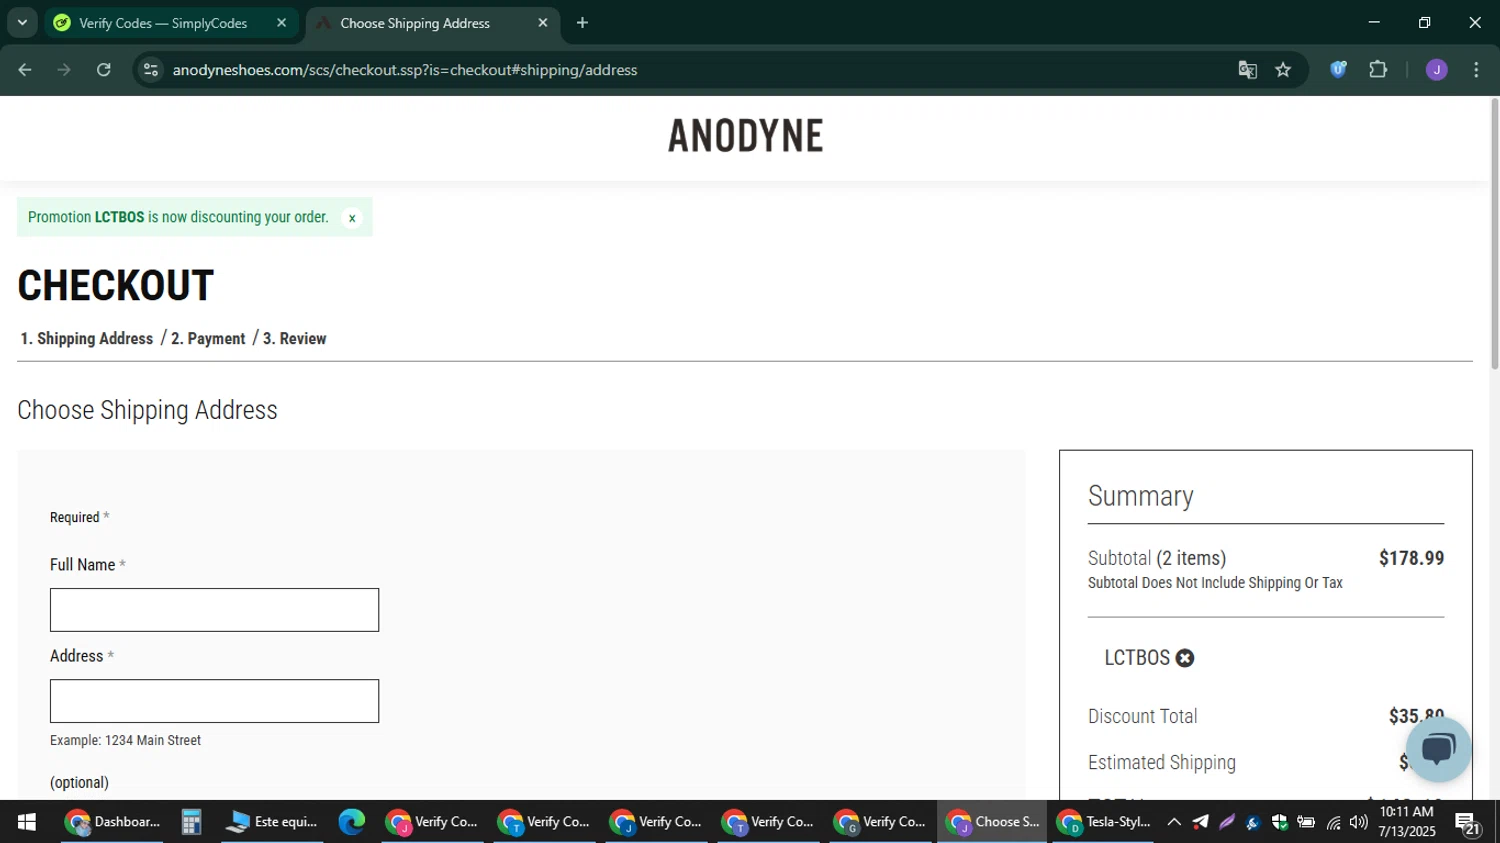Open the notification center icon

point(1468,824)
